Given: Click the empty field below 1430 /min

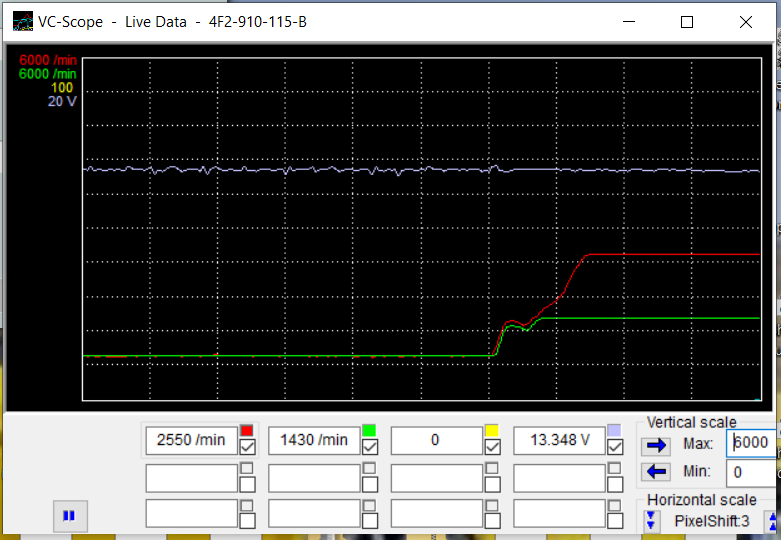Looking at the screenshot, I should tap(314, 478).
